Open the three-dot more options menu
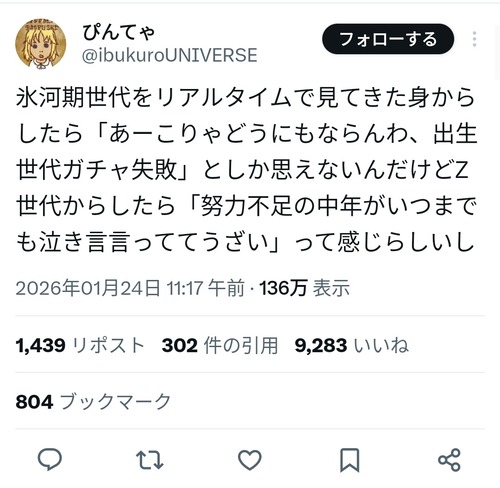Screen dimensions: 500x488 (474, 39)
